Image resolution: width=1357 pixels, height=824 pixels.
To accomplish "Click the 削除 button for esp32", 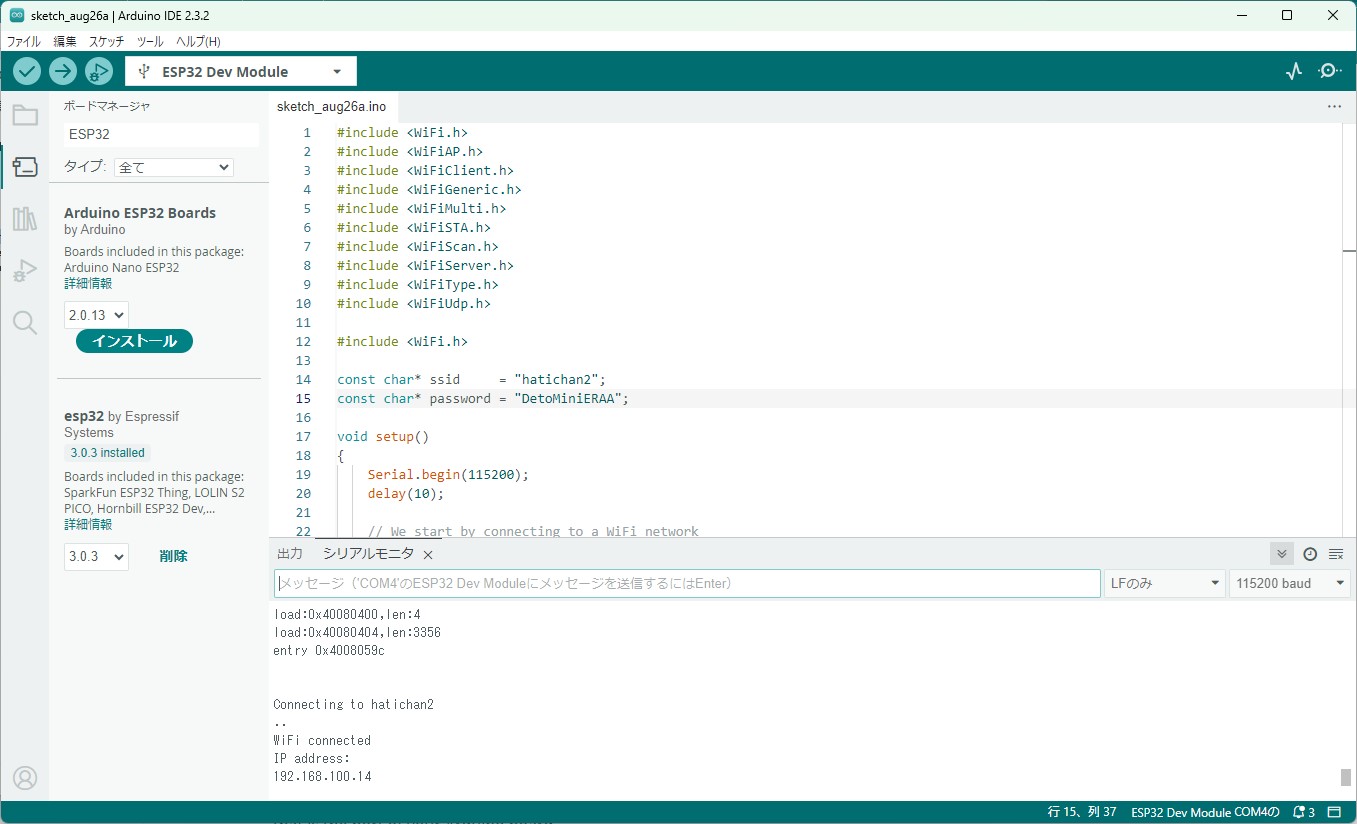I will (173, 556).
